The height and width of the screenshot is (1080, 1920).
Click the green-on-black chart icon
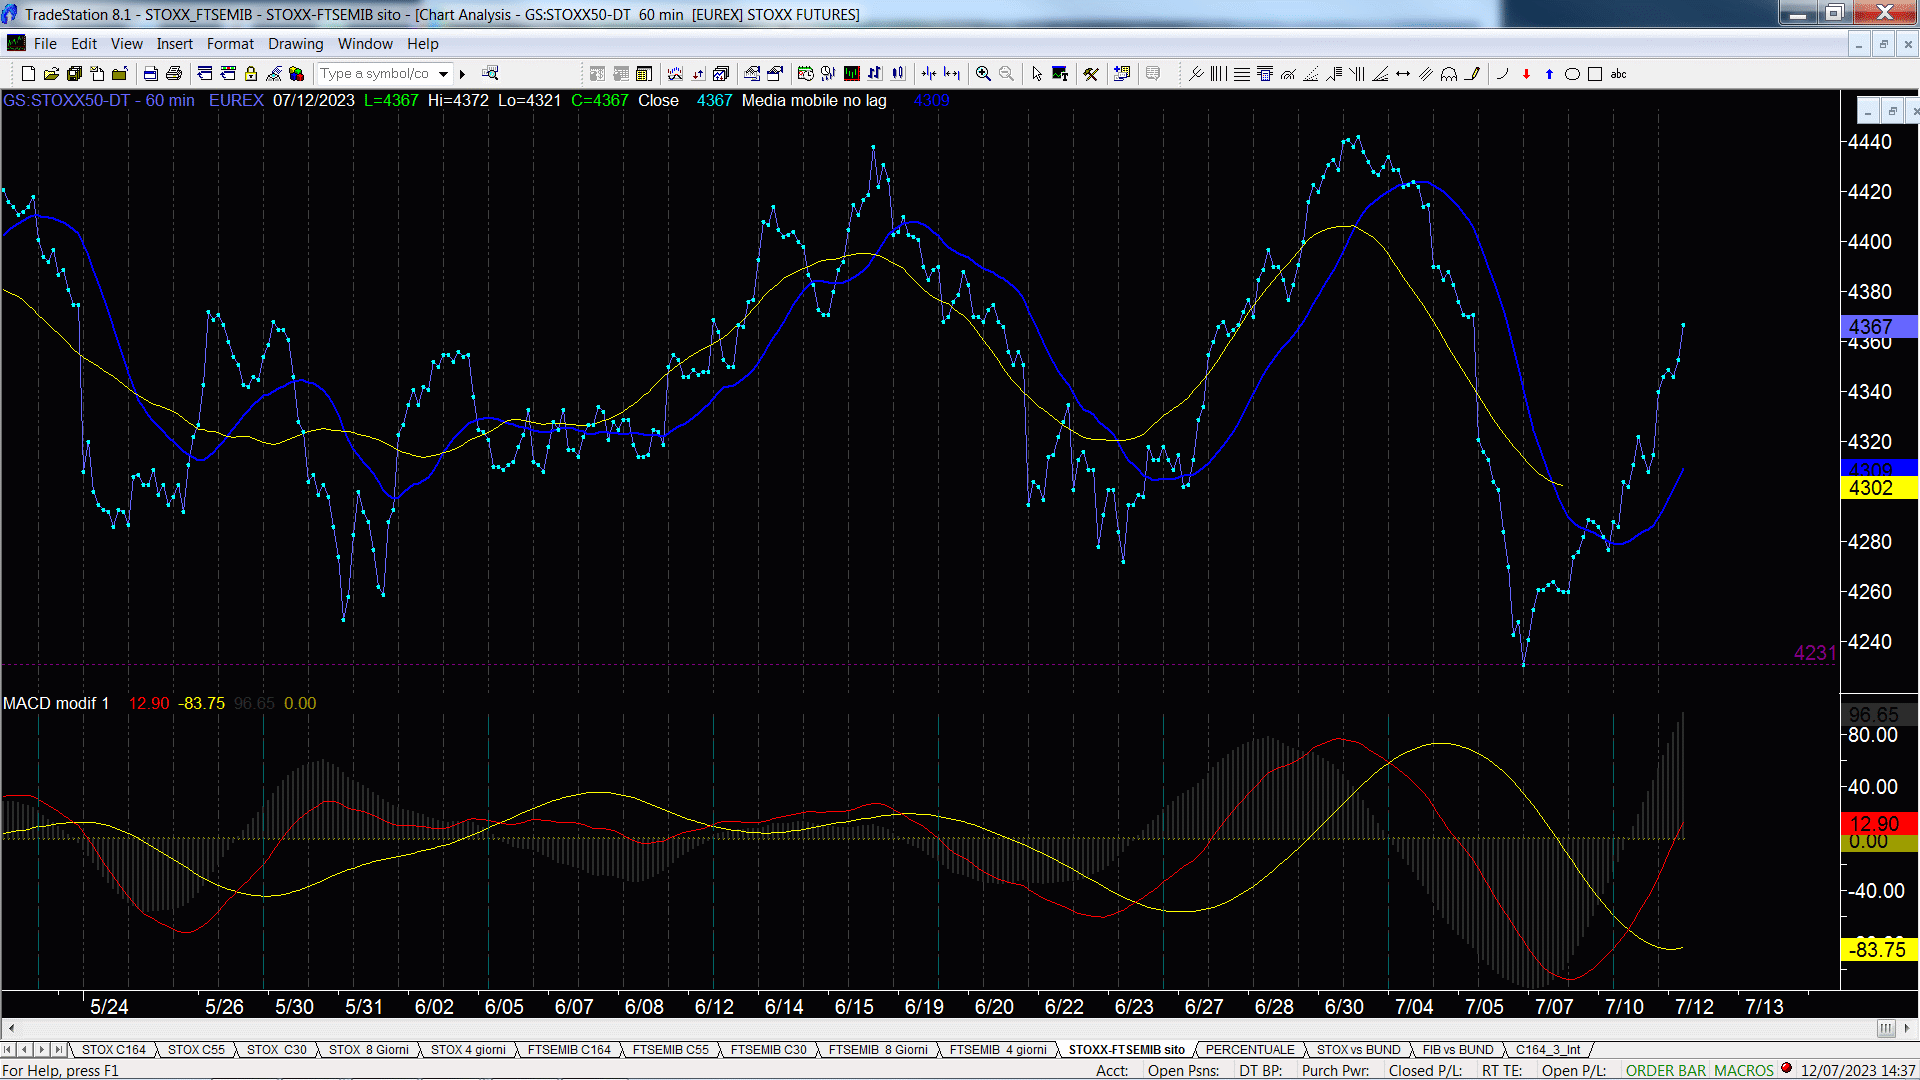coord(851,73)
